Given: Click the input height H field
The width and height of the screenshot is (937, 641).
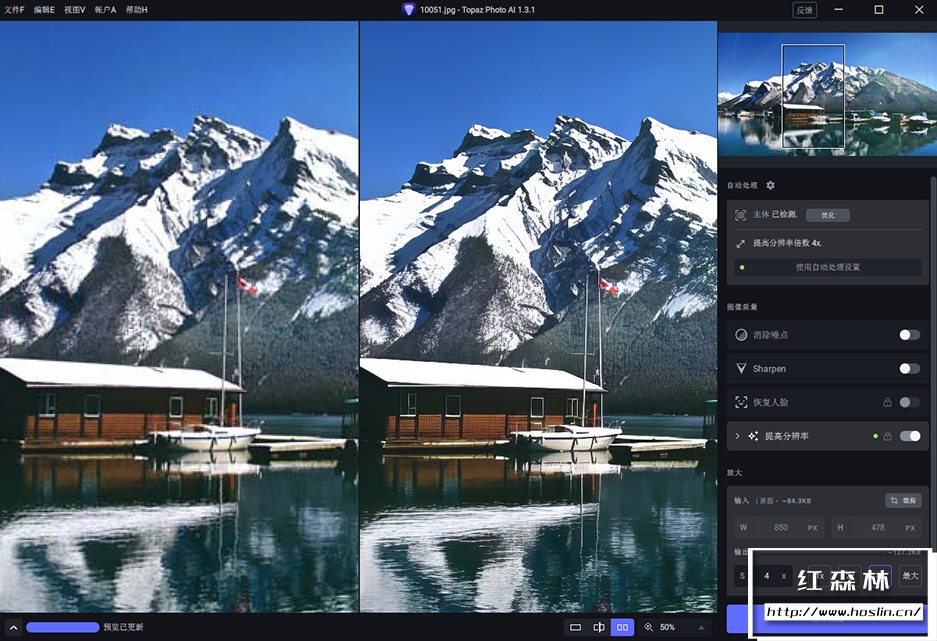Looking at the screenshot, I should [877, 527].
